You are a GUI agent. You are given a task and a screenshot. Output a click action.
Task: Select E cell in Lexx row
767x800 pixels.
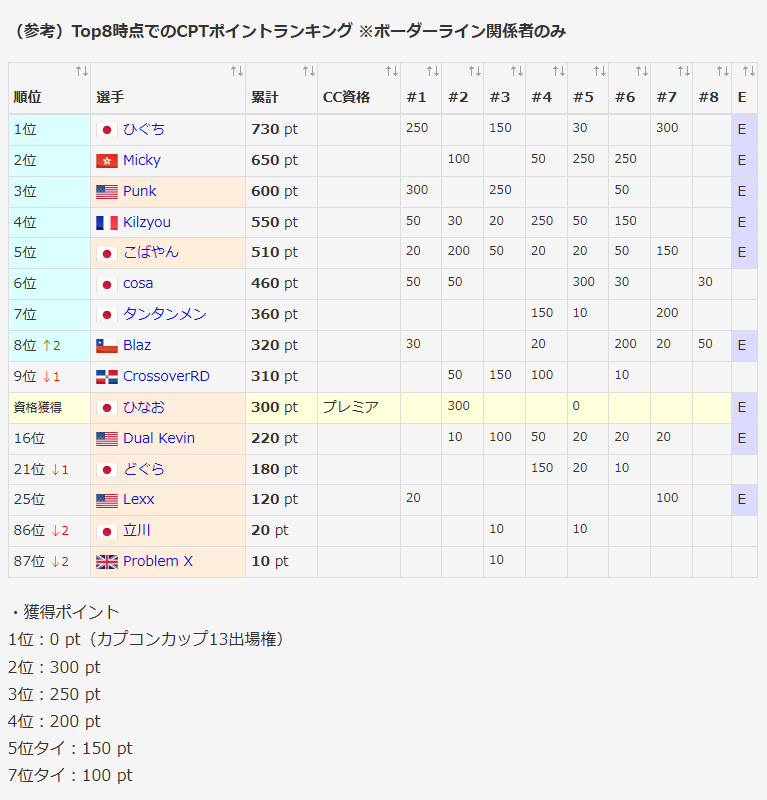(744, 500)
